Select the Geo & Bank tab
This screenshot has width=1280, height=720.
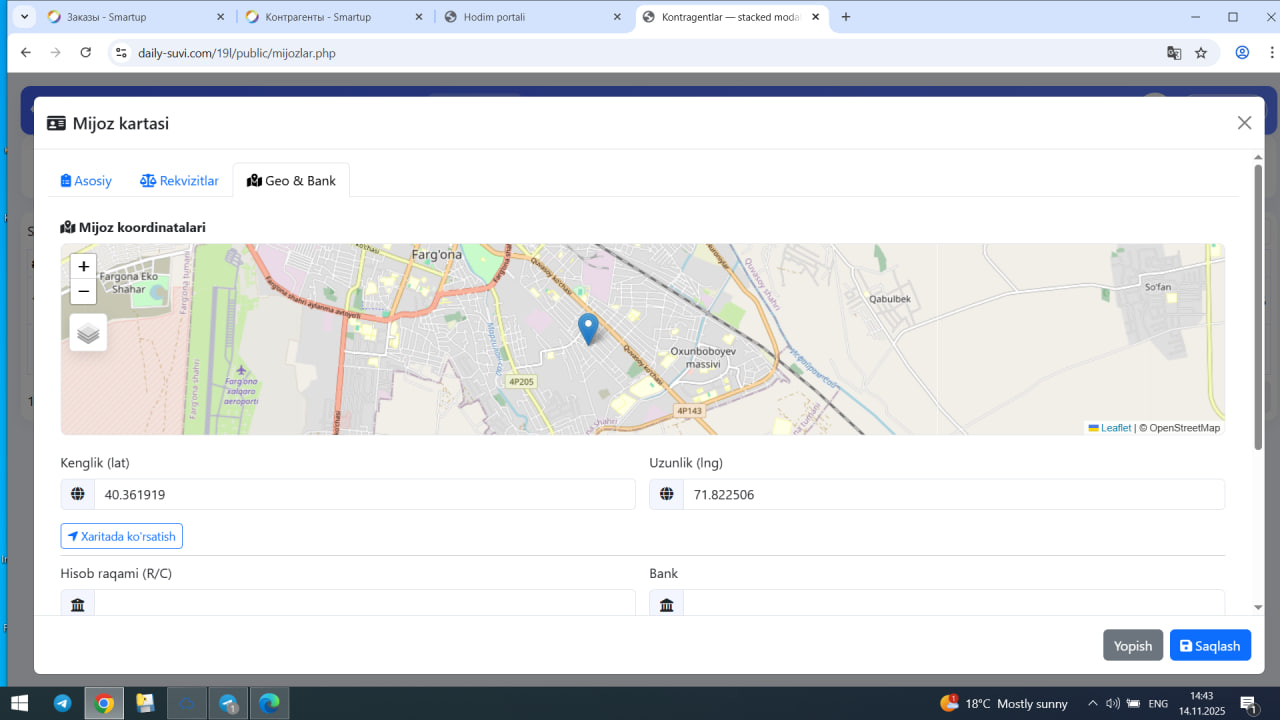[291, 181]
